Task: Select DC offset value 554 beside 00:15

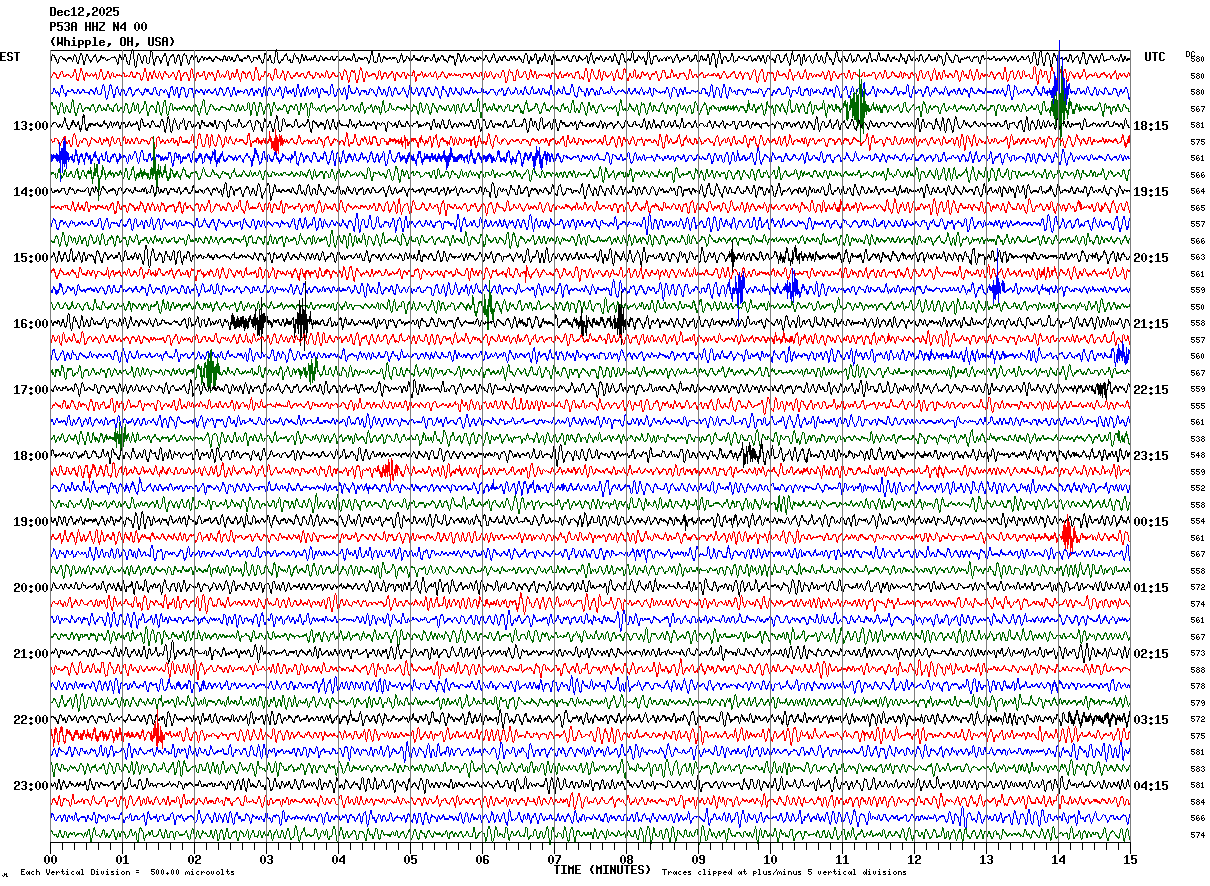Action: (1197, 522)
